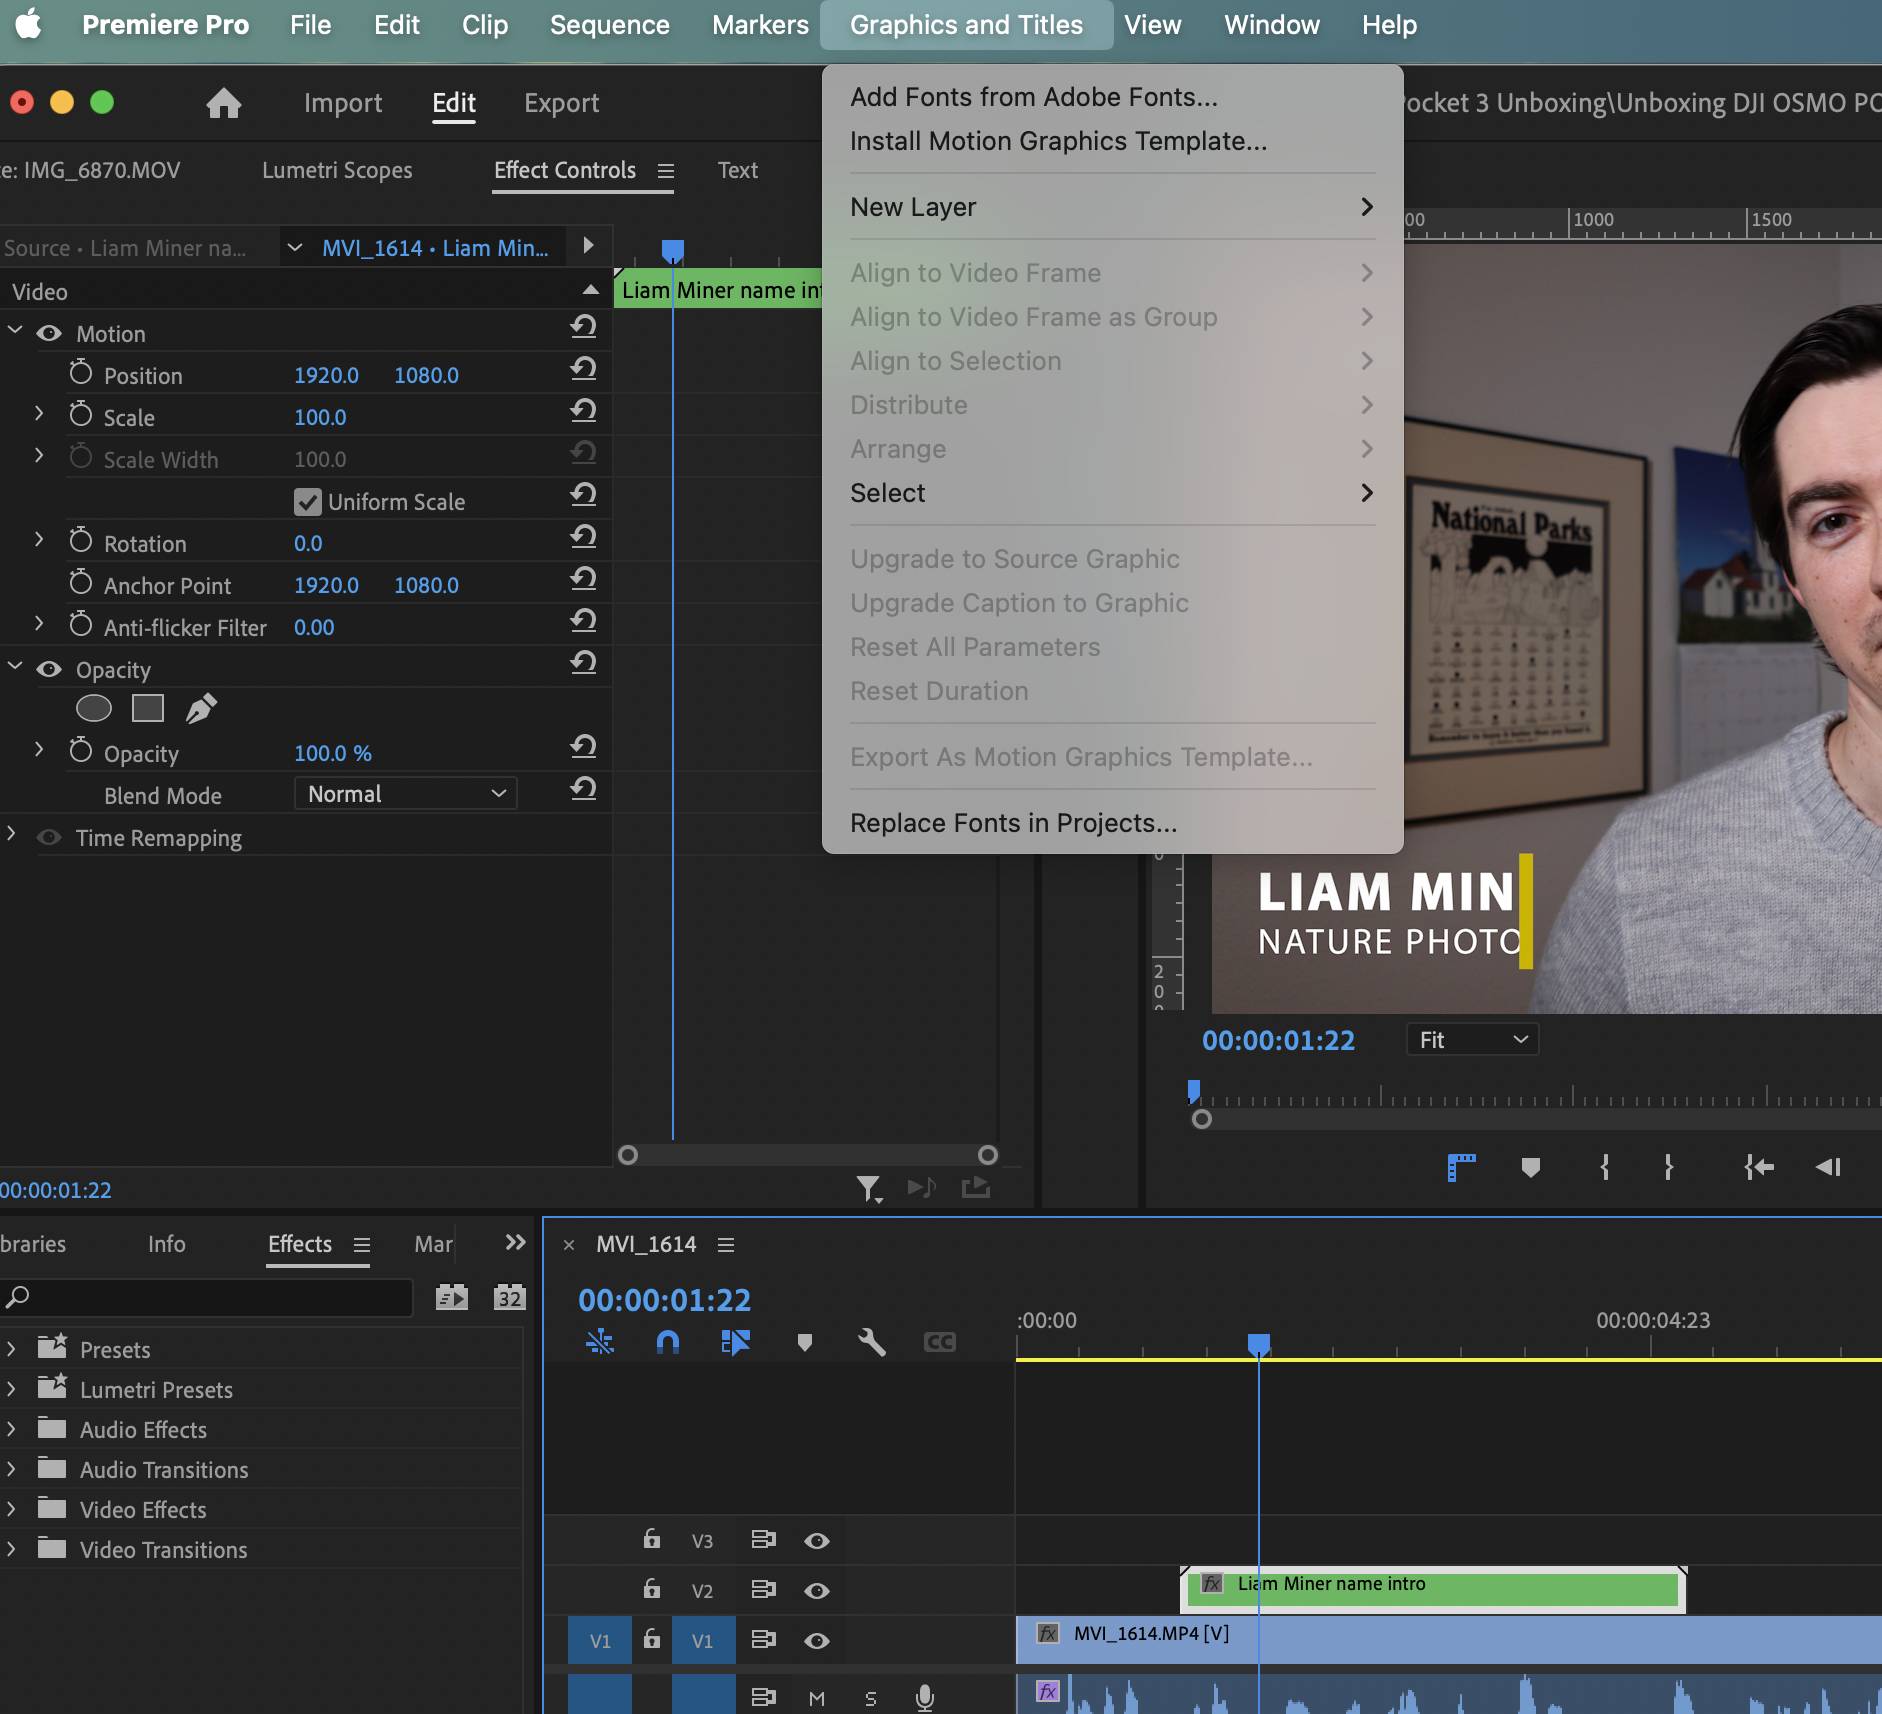The height and width of the screenshot is (1714, 1882).
Task: Expand the Video Effects folder
Action: click(x=11, y=1509)
